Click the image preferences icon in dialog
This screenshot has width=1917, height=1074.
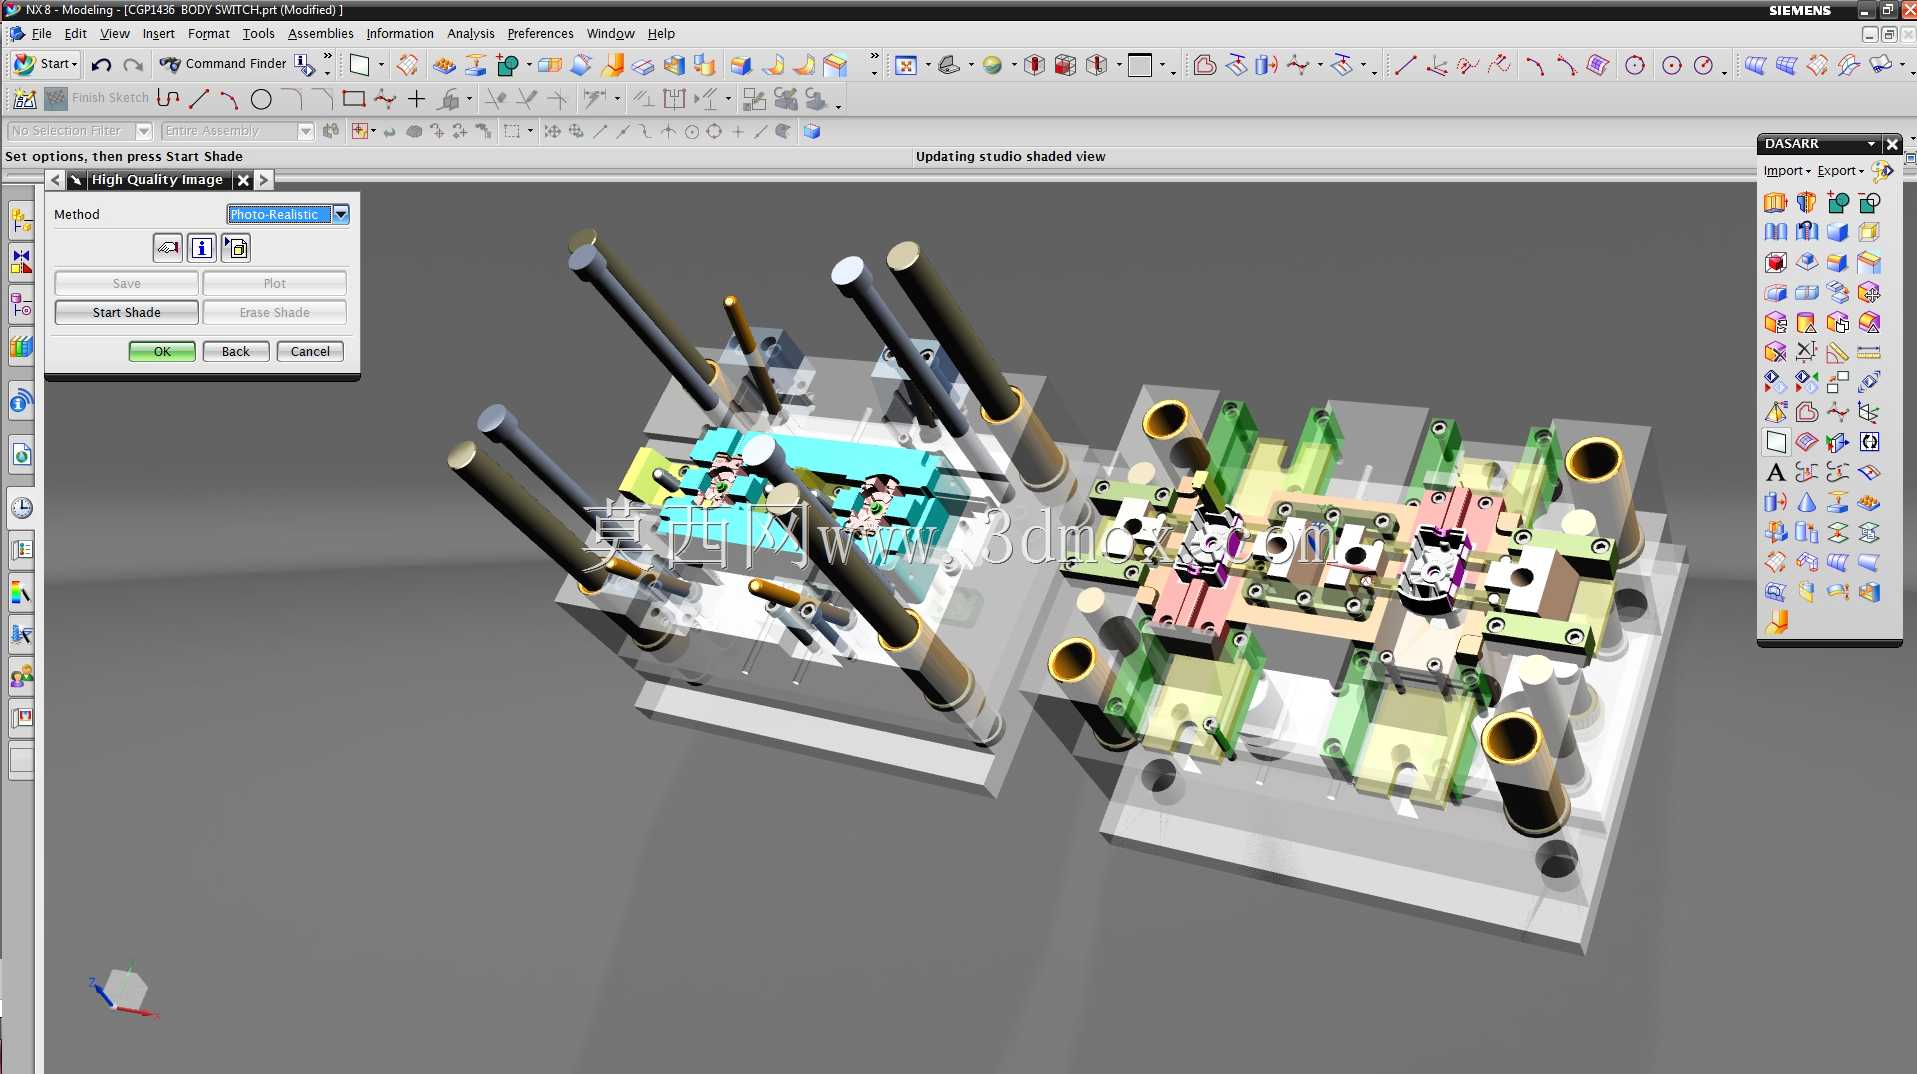click(x=236, y=248)
